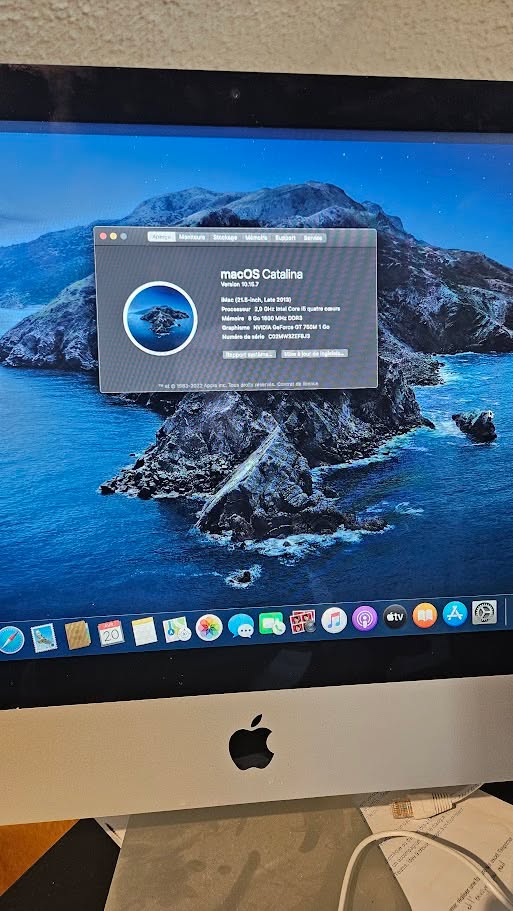Launch Podcasts purple icon
Image resolution: width=513 pixels, height=911 pixels.
364,618
